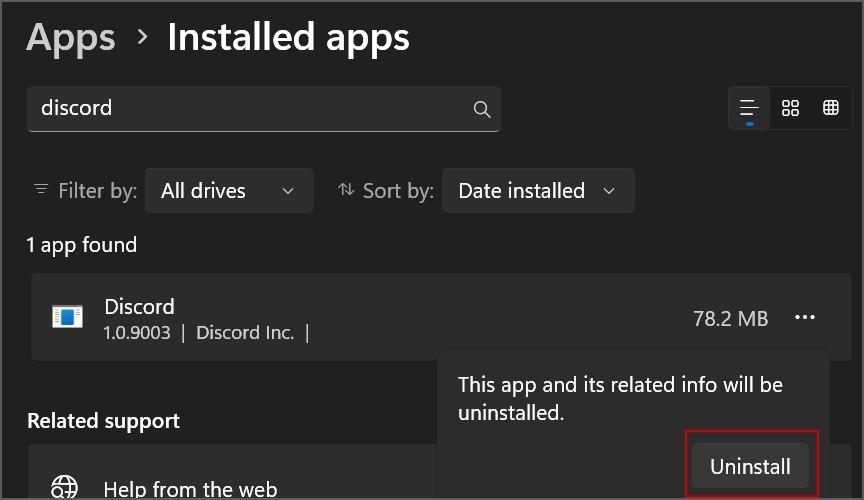Confirm with the Uninstall button

[750, 466]
